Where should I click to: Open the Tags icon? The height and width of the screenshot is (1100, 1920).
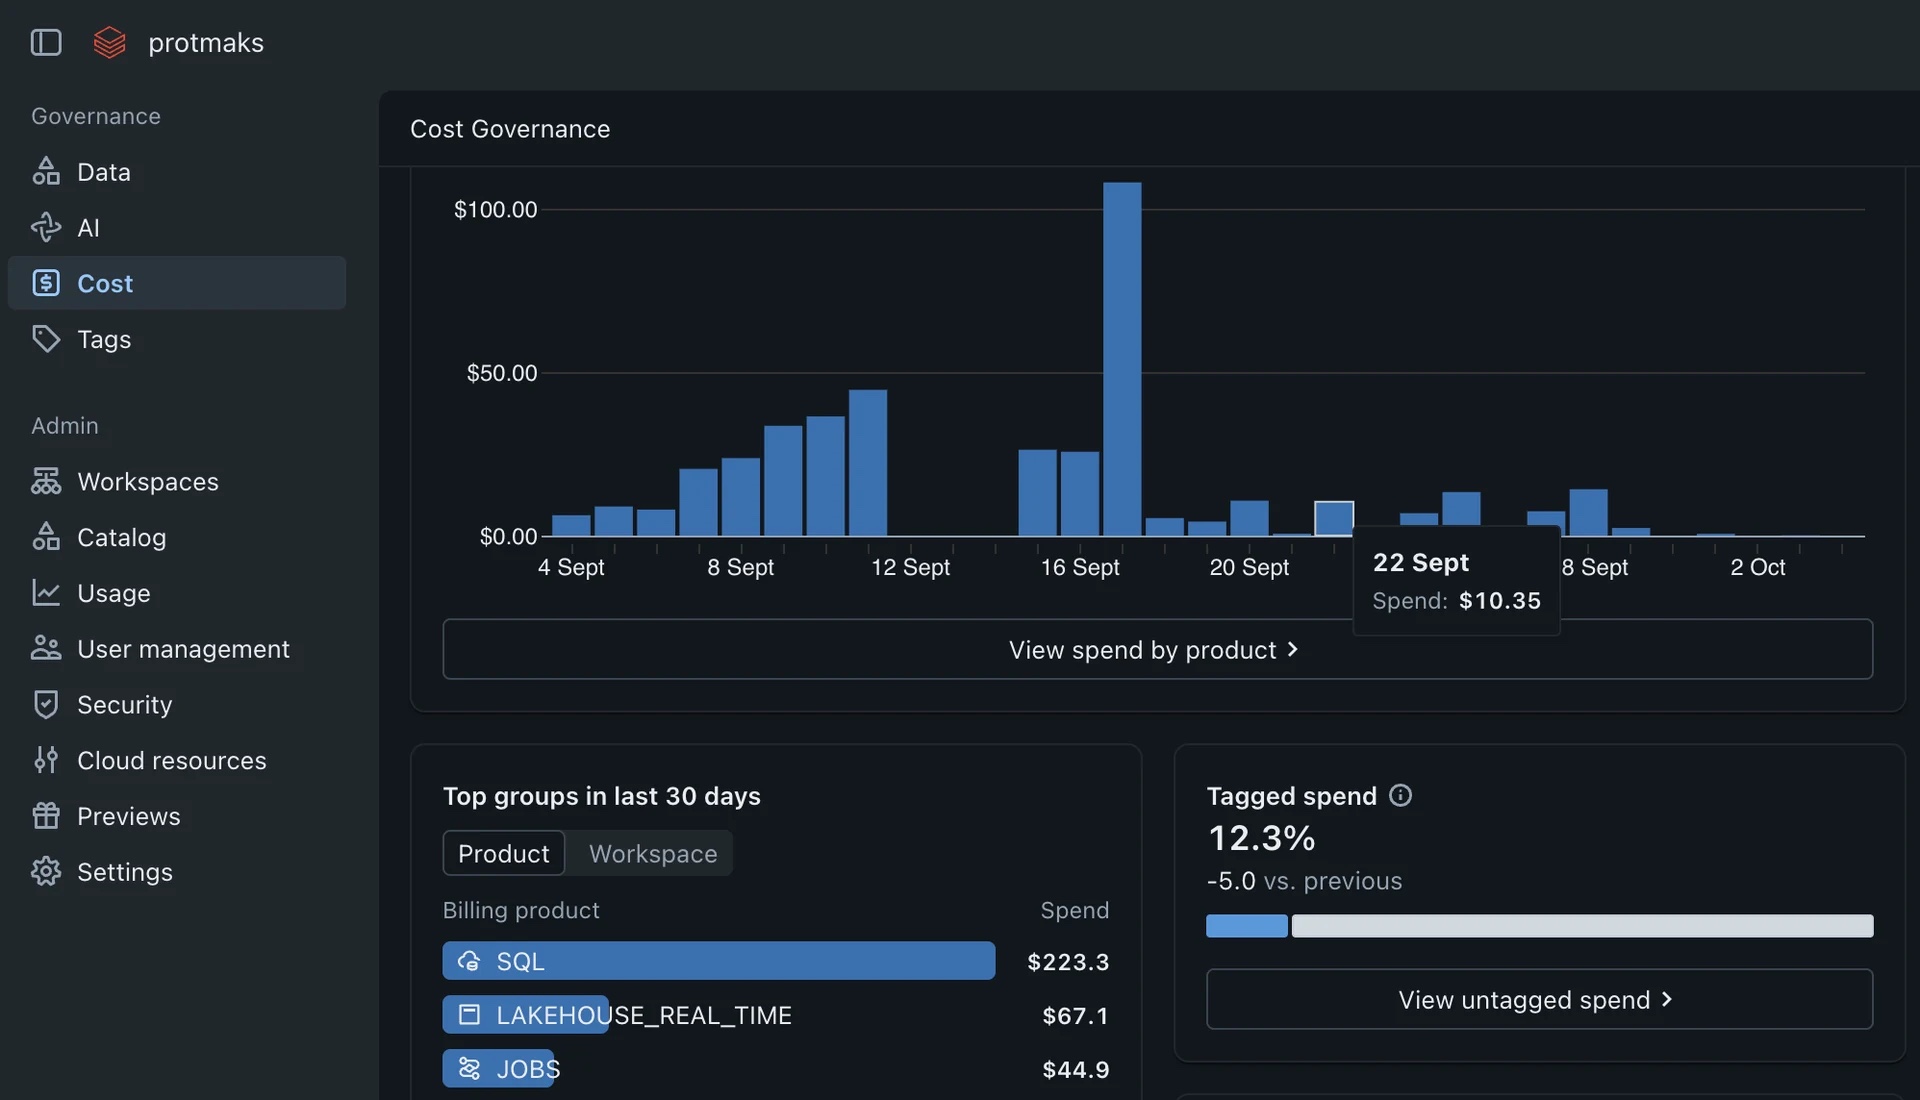coord(46,339)
